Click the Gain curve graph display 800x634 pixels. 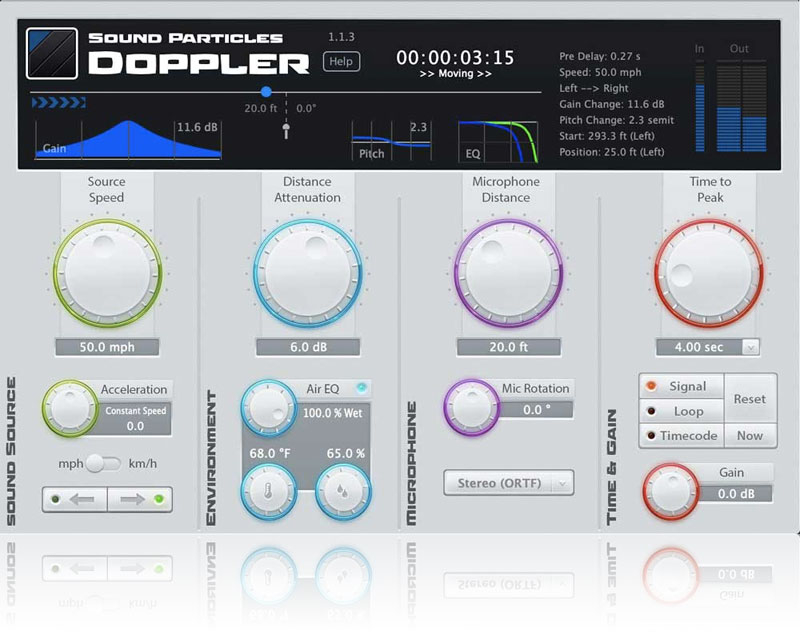pyautogui.click(x=128, y=140)
